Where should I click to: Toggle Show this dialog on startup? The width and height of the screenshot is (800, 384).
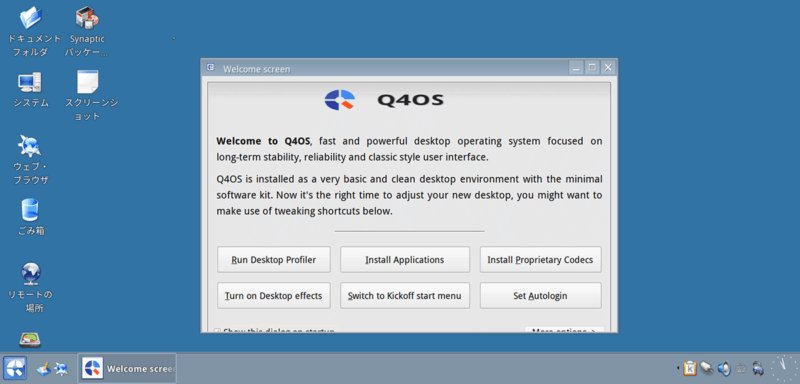(274, 330)
